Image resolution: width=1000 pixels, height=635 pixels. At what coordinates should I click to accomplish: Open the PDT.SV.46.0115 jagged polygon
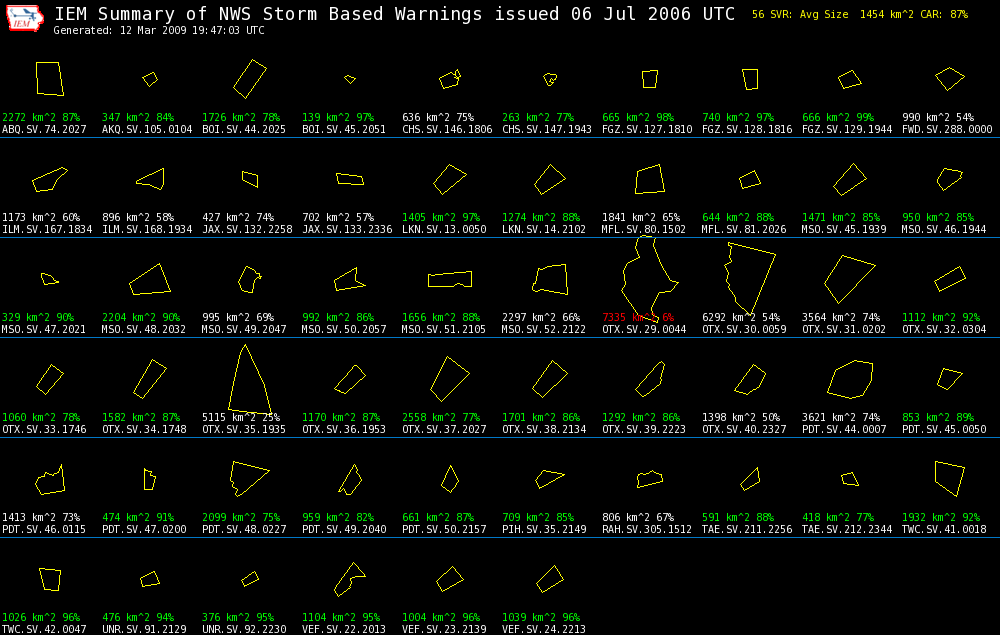[50, 479]
